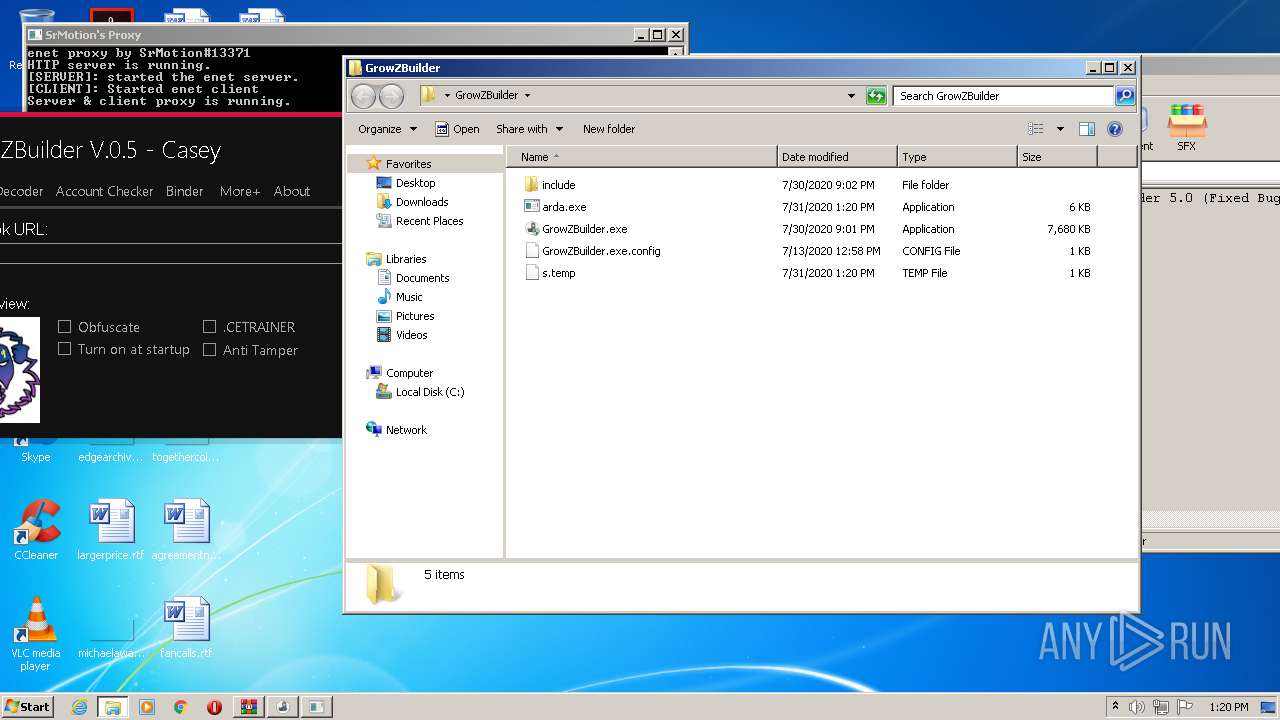Click the search magnifier icon
The height and width of the screenshot is (720, 1280).
(x=1125, y=96)
